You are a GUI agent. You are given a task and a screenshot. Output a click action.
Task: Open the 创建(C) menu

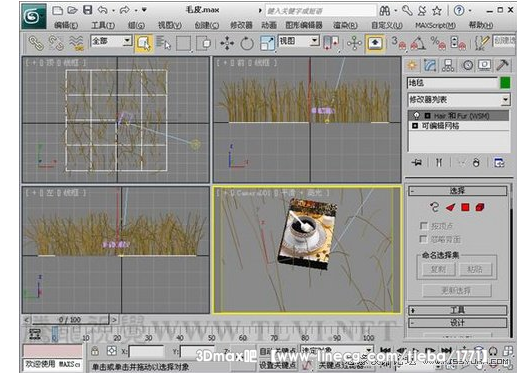(207, 25)
